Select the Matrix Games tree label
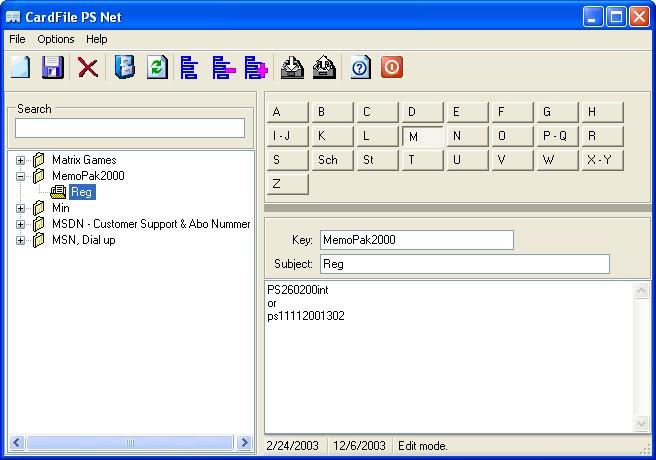 pos(84,160)
